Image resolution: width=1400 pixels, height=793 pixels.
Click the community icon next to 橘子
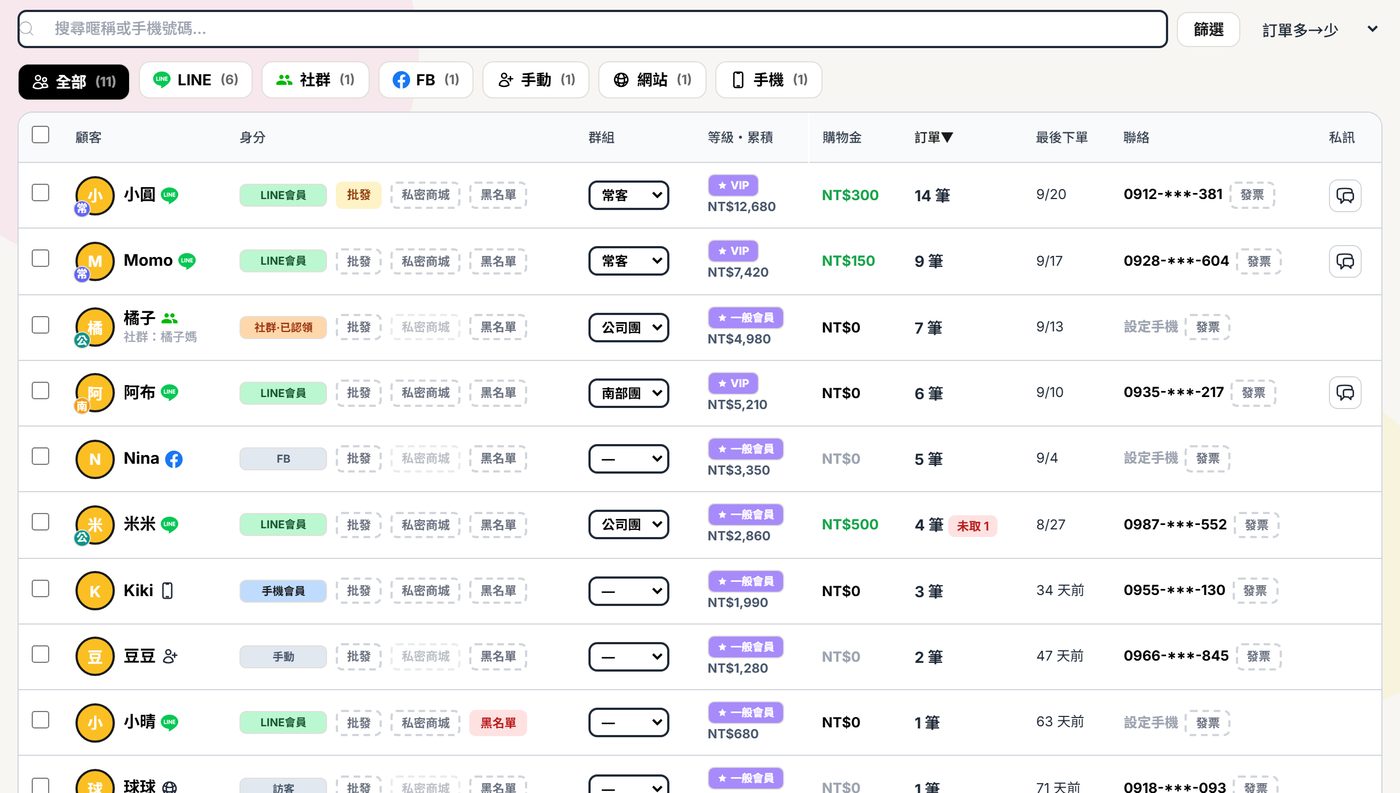tap(169, 318)
